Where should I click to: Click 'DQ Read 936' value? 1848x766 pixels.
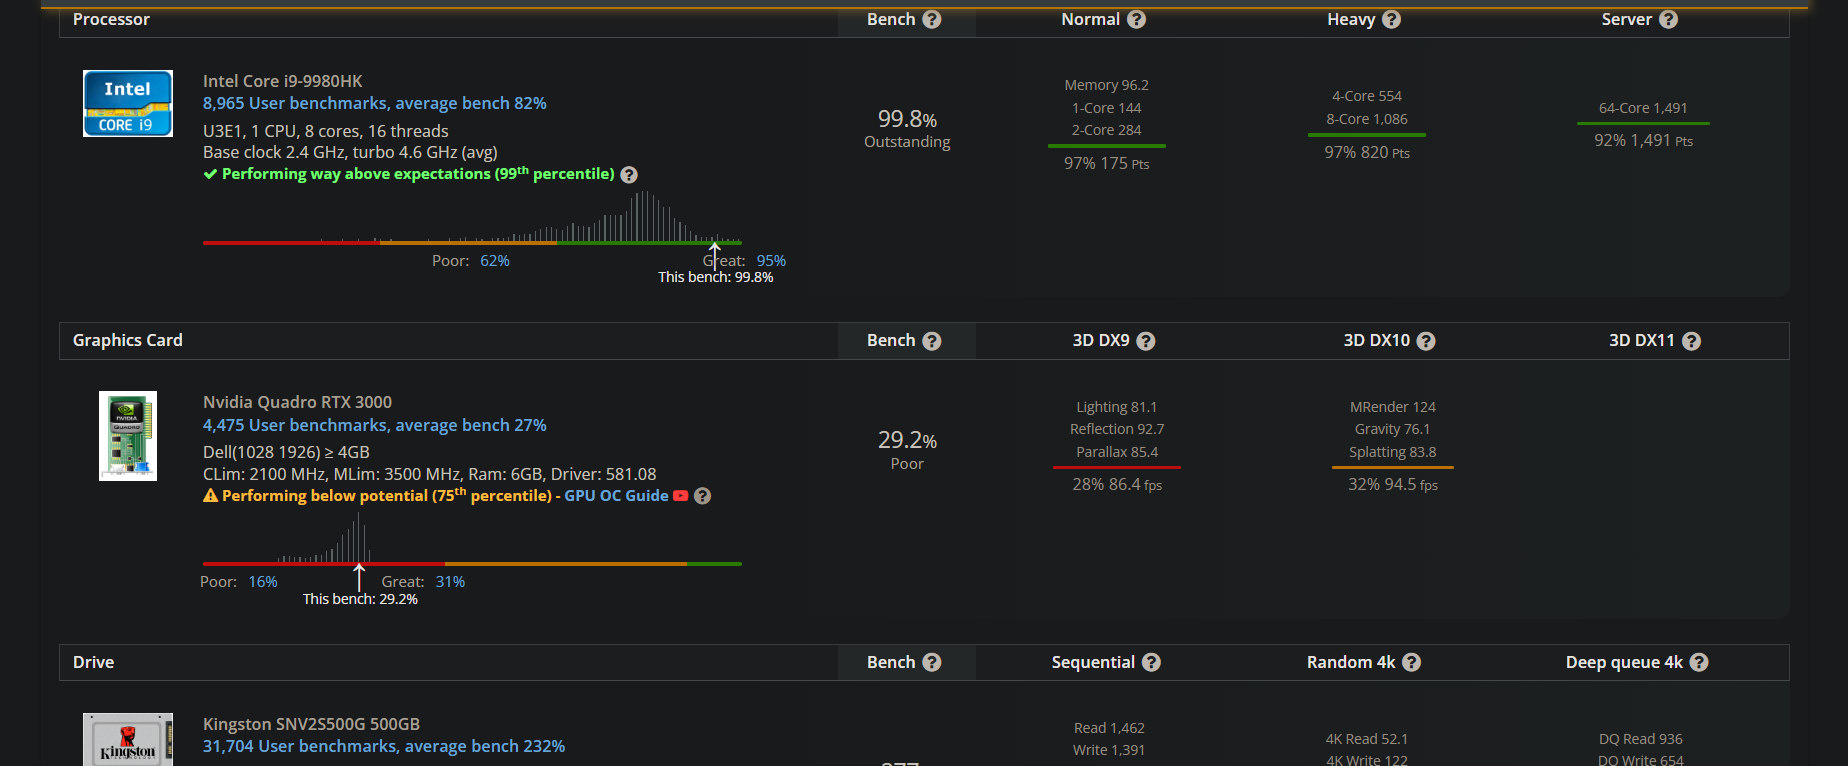[1640, 739]
